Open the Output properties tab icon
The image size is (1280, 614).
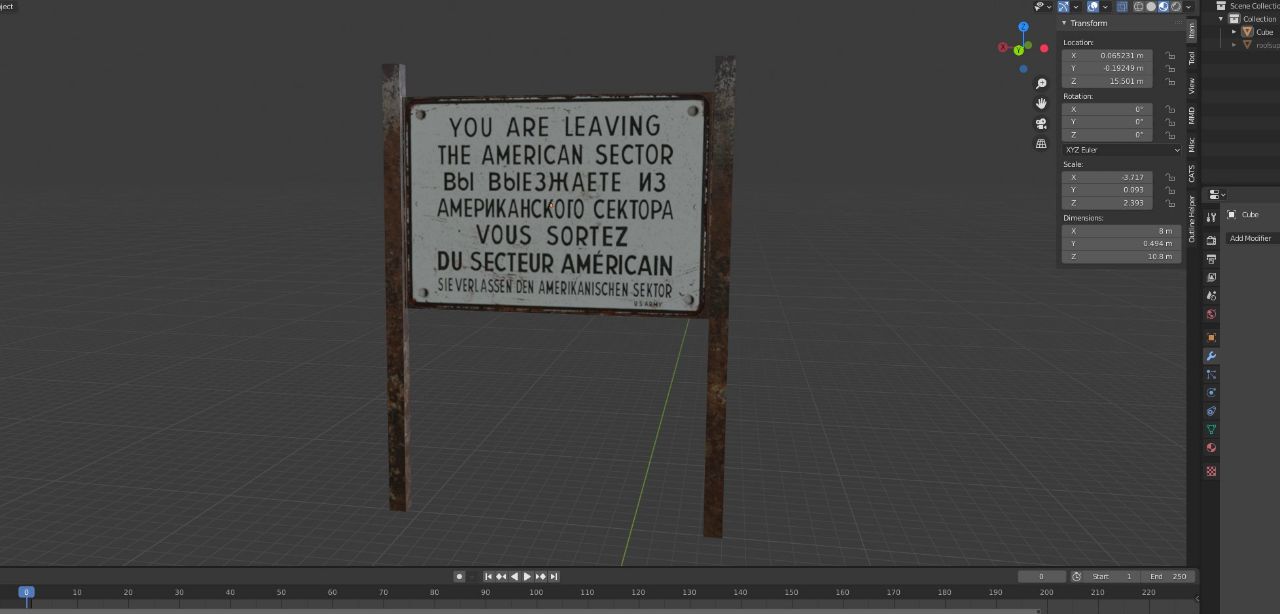[1211, 259]
